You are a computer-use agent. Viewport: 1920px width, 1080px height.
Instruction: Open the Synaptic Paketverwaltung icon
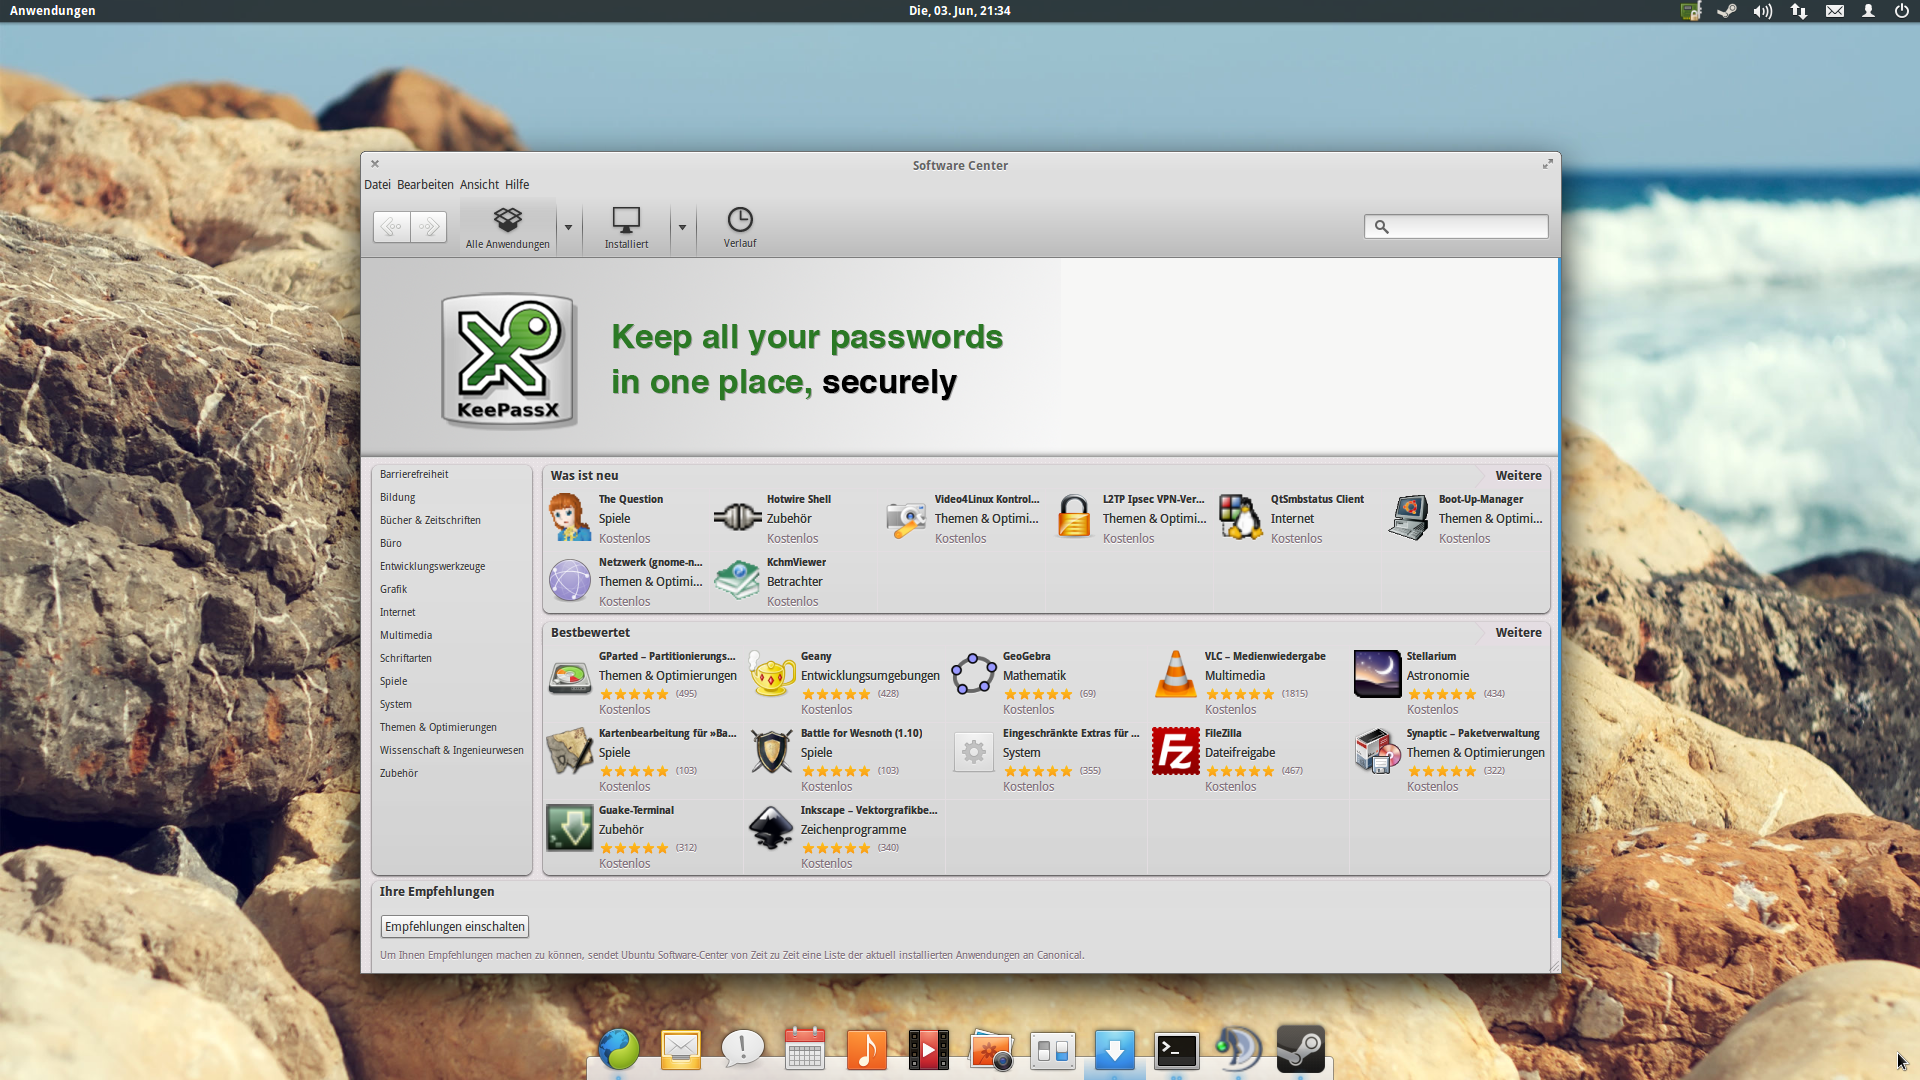click(1377, 751)
